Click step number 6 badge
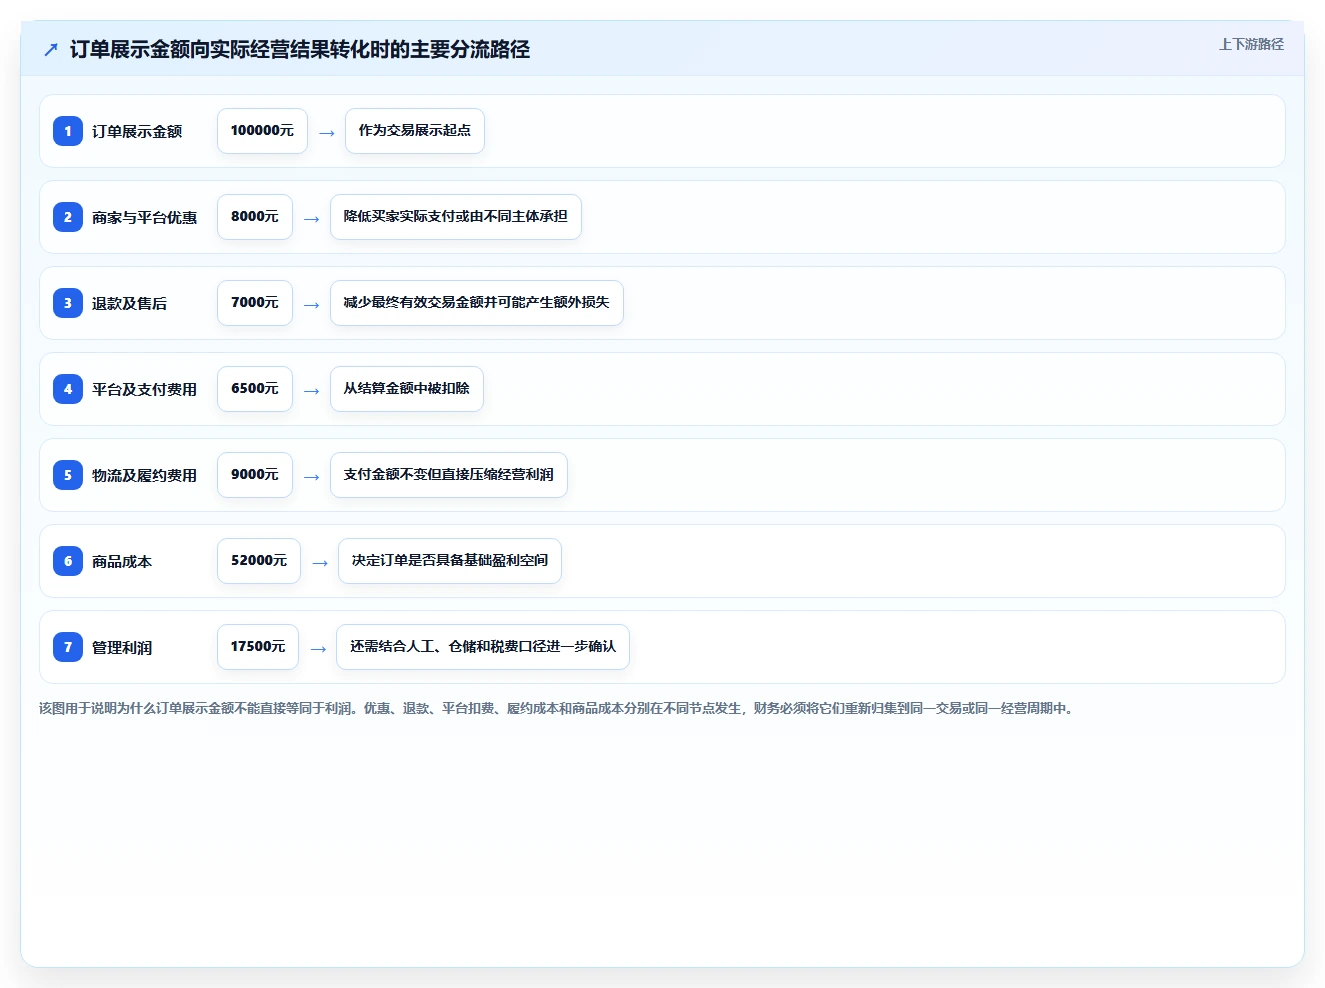The image size is (1325, 988). click(x=68, y=561)
